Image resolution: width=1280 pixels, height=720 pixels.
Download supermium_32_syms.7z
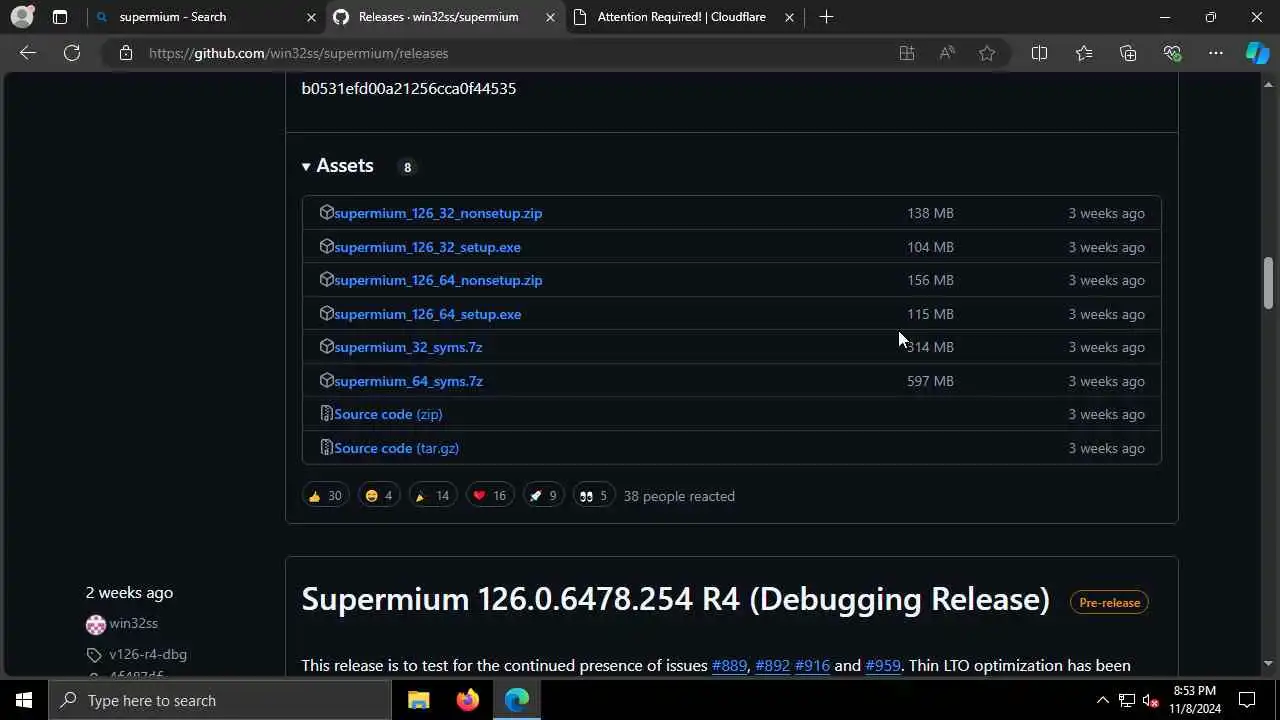point(408,347)
